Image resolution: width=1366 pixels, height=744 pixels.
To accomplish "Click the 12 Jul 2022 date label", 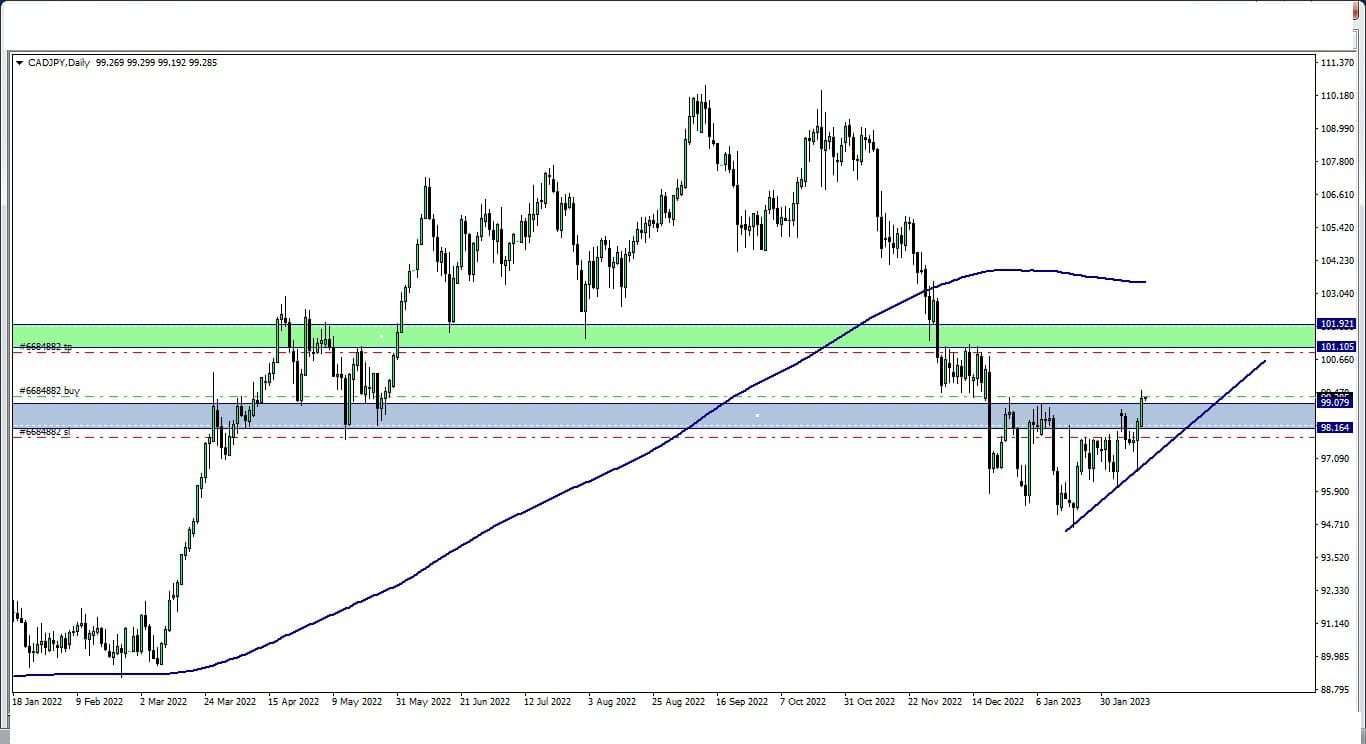I will pos(549,702).
